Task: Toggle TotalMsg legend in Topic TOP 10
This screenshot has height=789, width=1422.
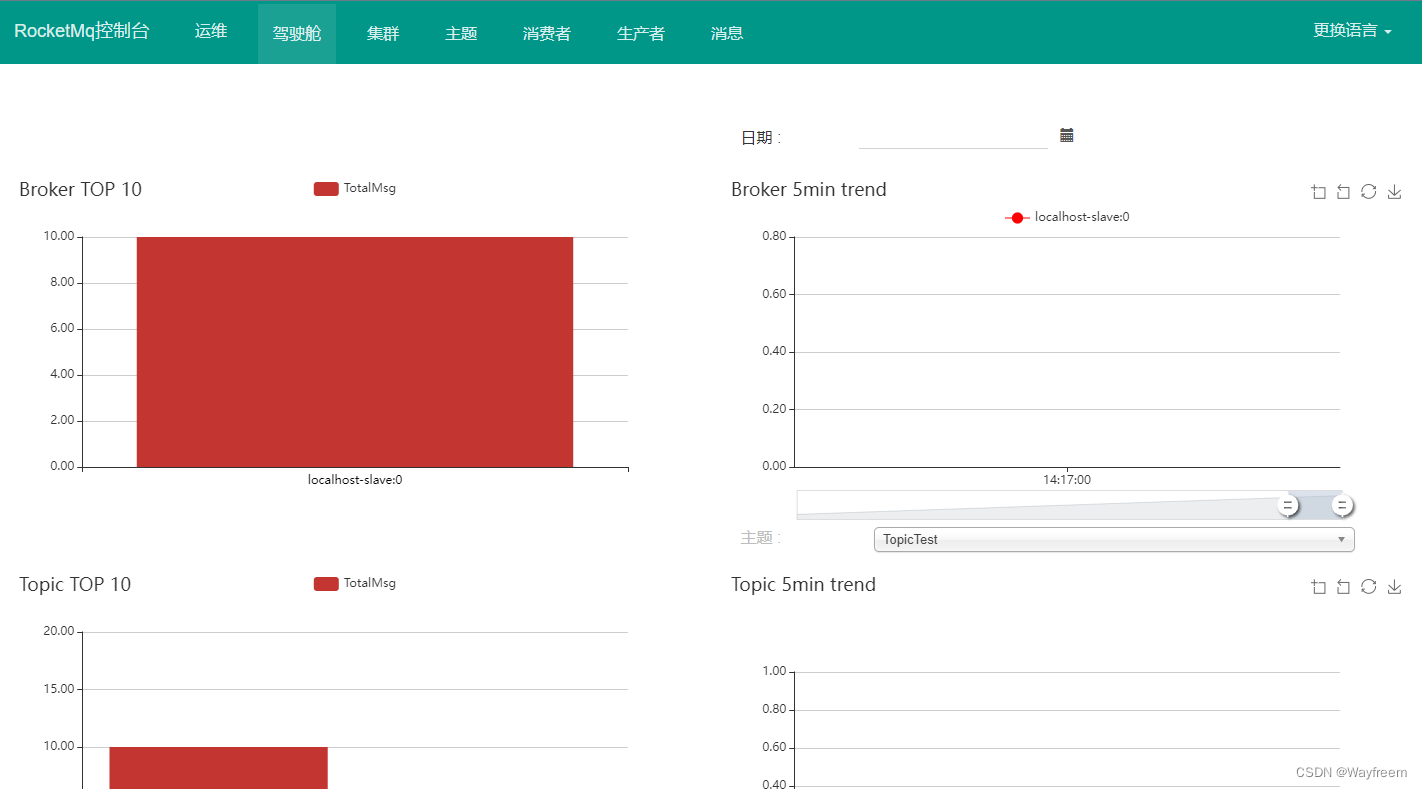Action: (x=355, y=583)
